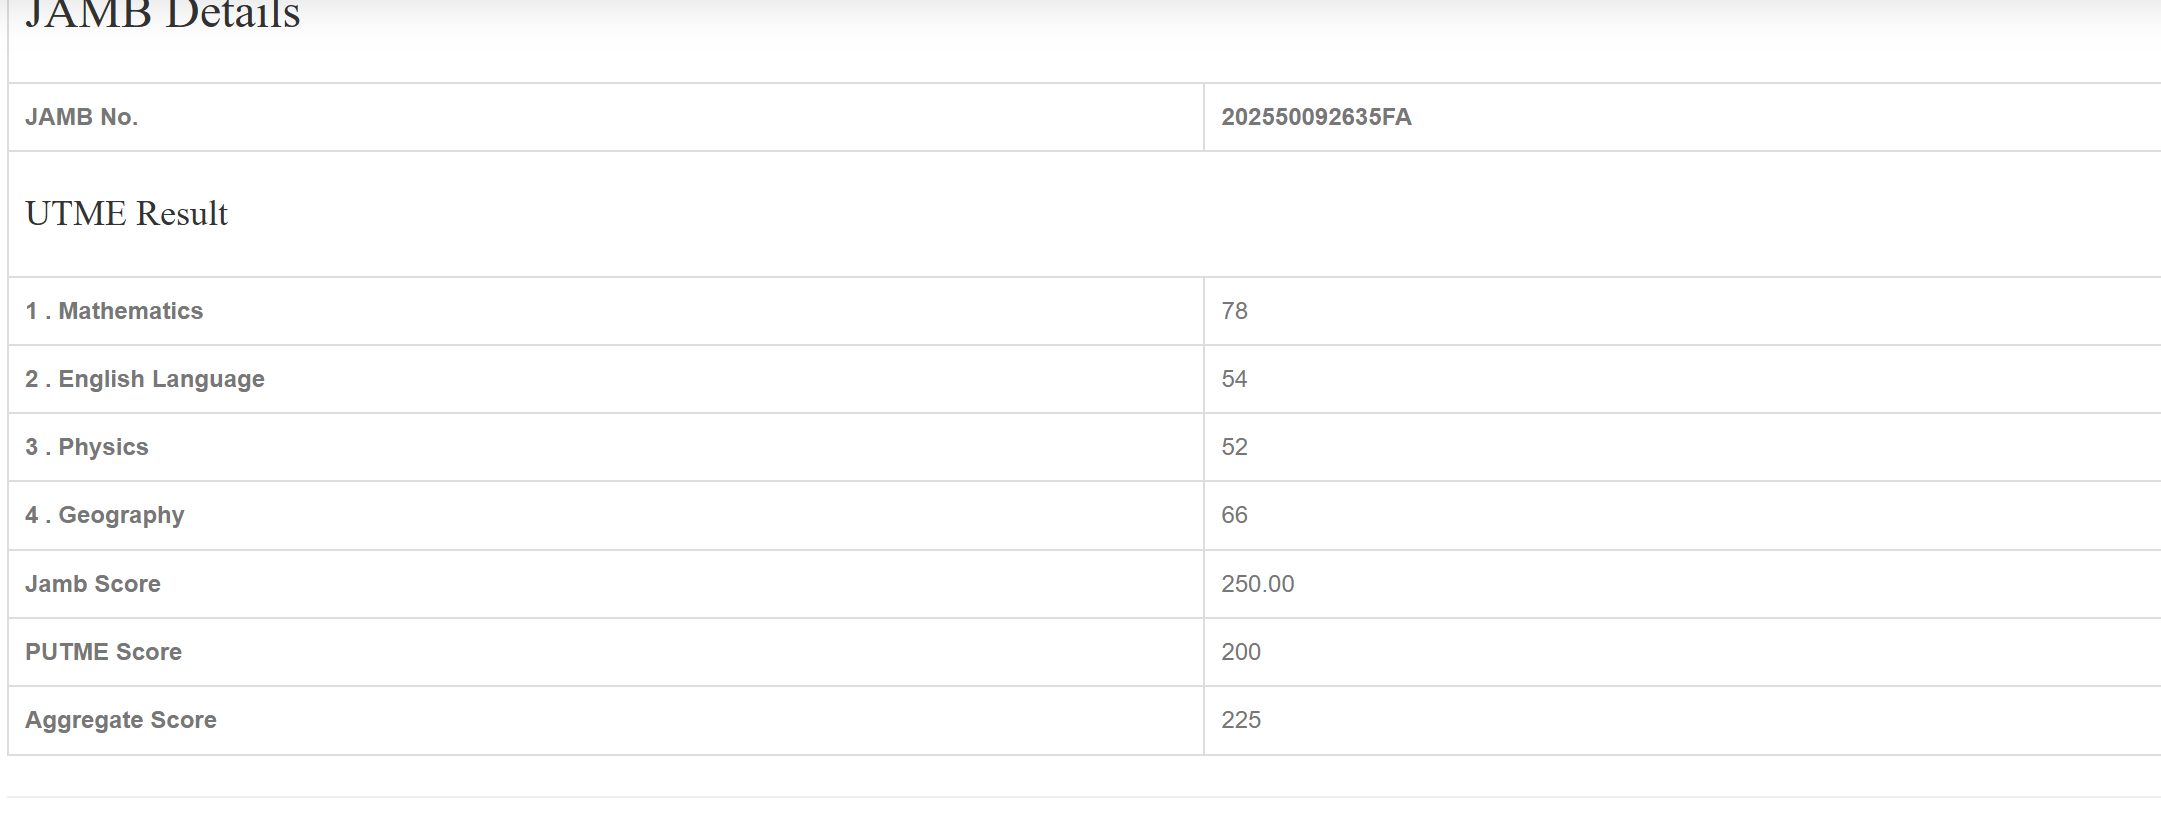Click the JAMB No. label
This screenshot has width=2161, height=829.
[x=81, y=117]
